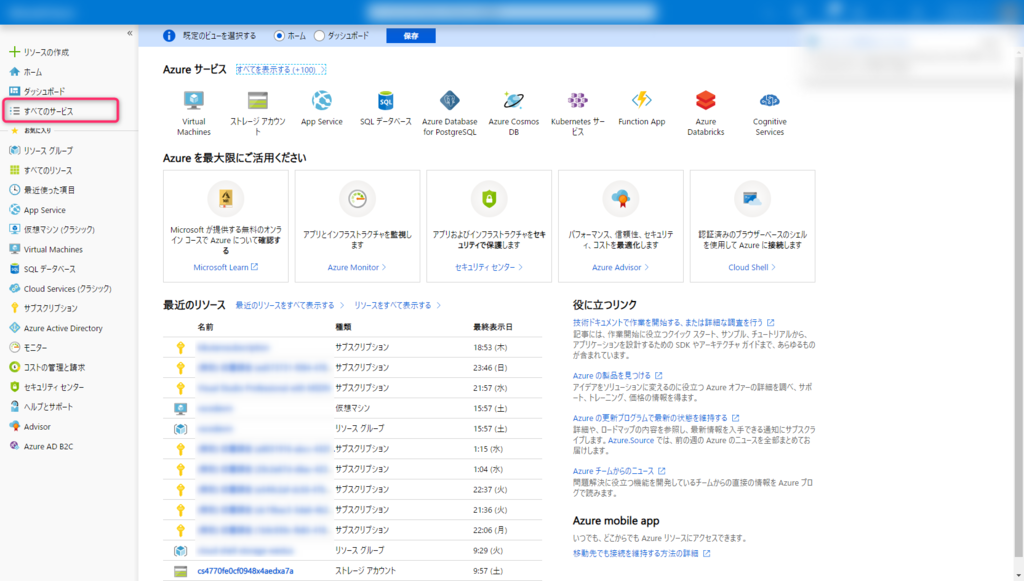The width and height of the screenshot is (1024, 581).
Task: Open Azure Cosmos DB icon
Action: pos(513,101)
